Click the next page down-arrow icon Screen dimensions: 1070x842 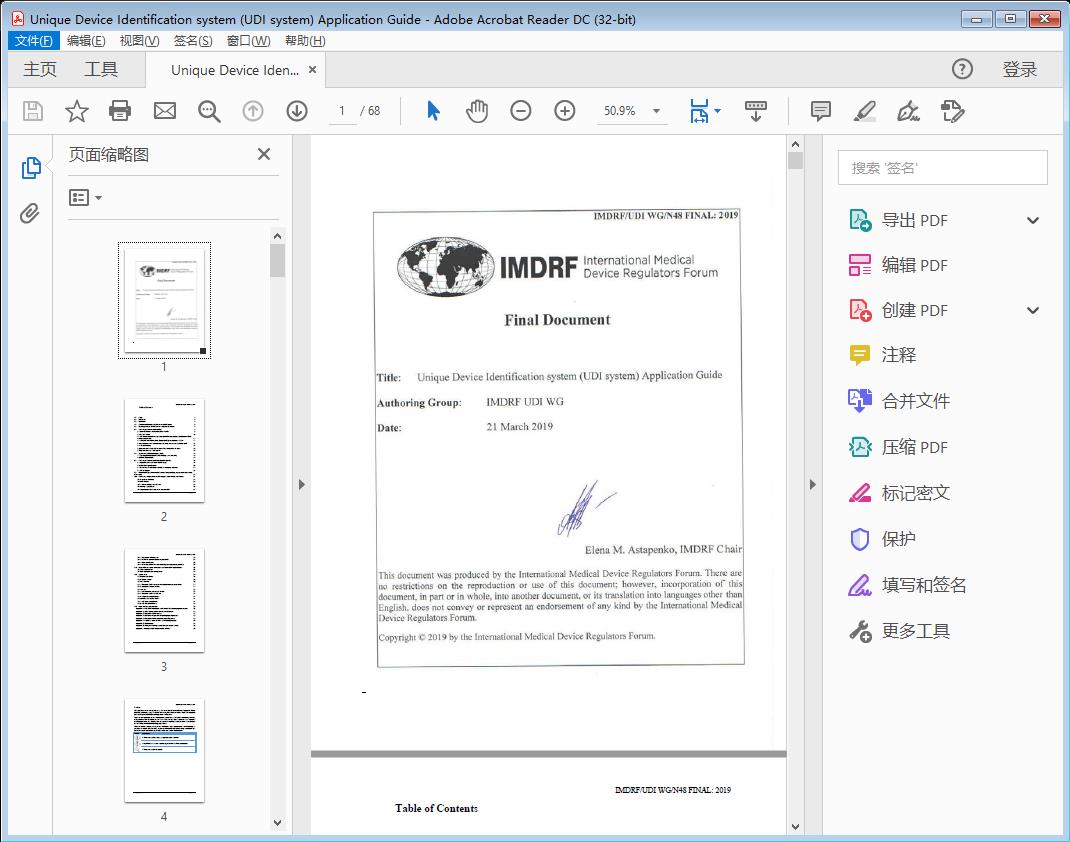pos(297,111)
